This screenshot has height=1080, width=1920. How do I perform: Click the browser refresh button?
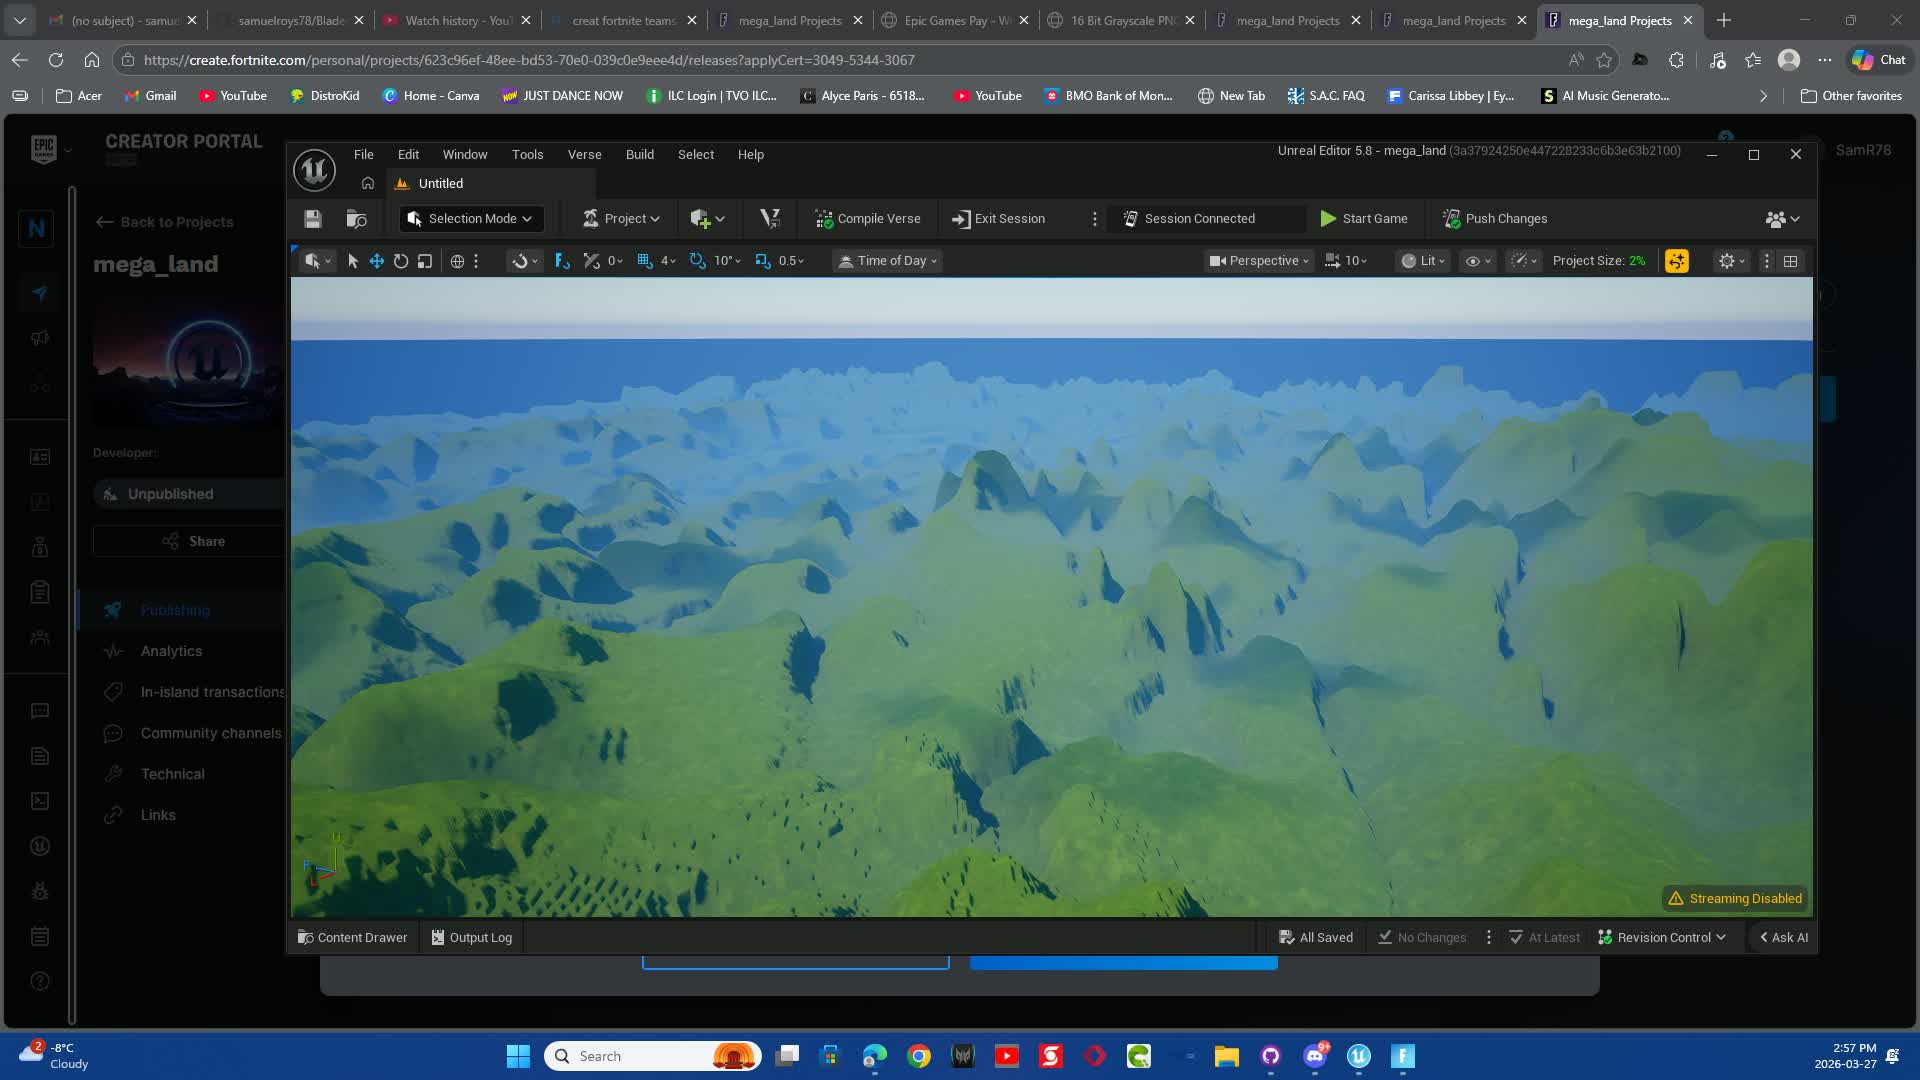tap(56, 60)
